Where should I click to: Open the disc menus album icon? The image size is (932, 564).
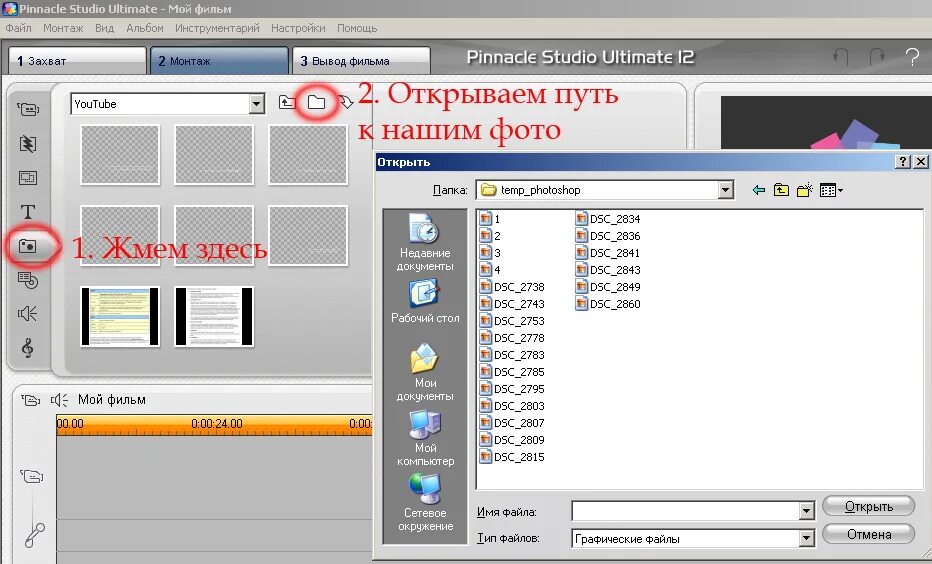[28, 280]
